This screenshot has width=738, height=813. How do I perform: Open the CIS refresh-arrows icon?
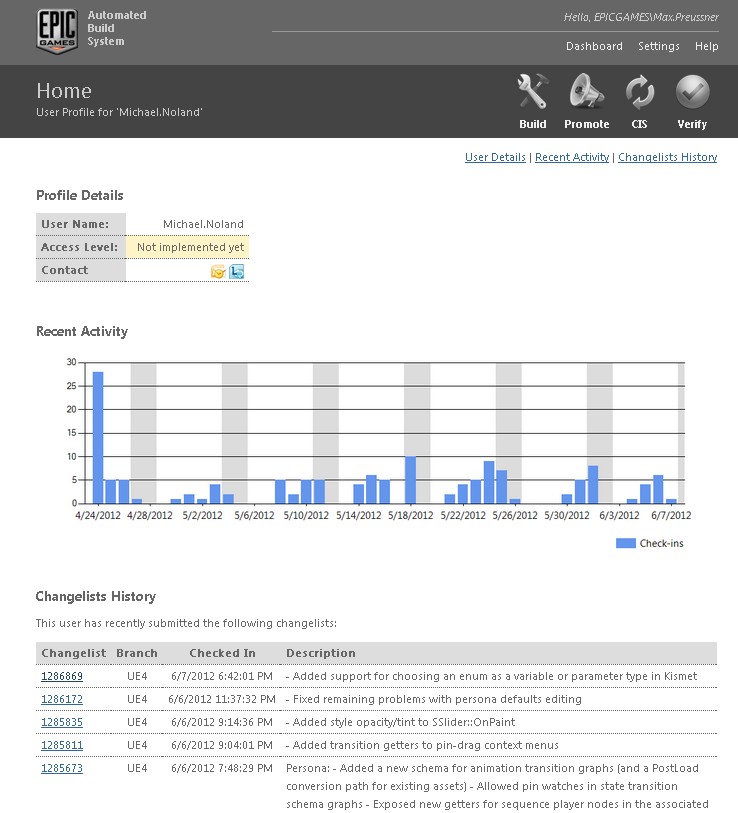click(x=639, y=92)
